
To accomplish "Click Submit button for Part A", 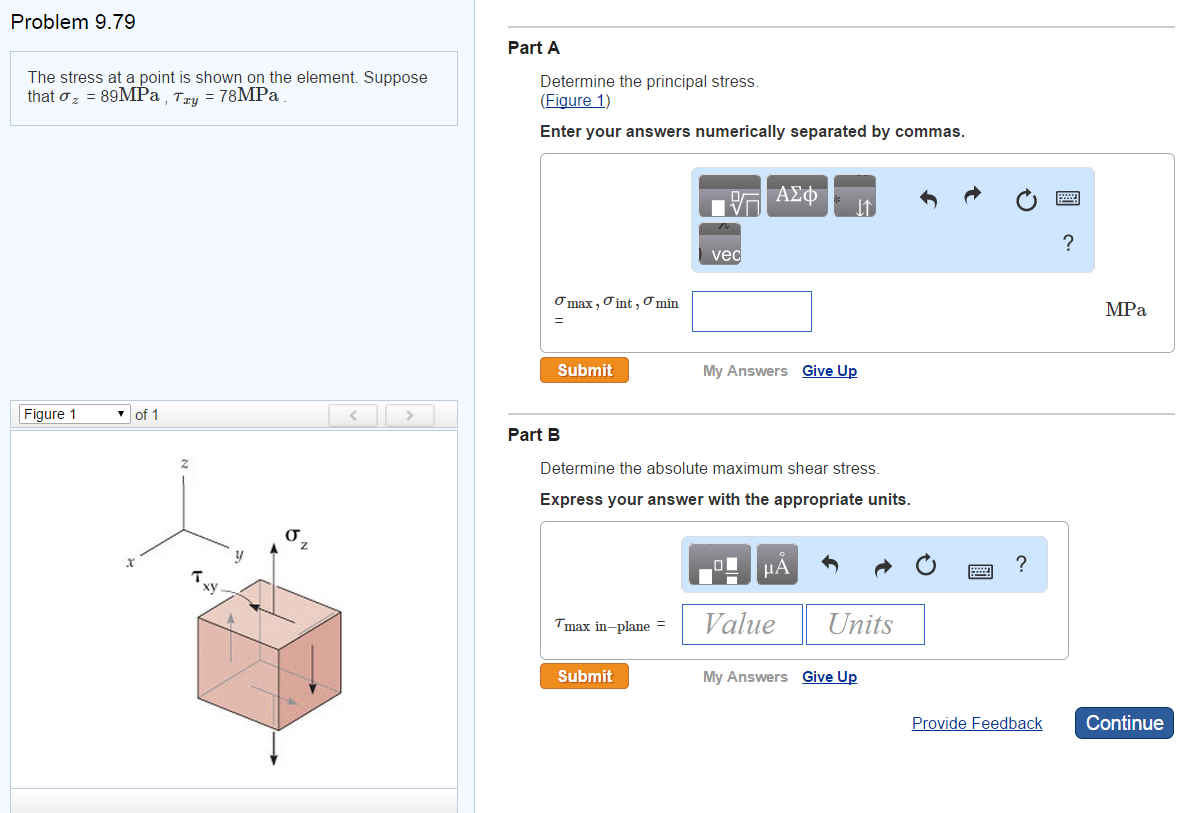I will pos(584,370).
